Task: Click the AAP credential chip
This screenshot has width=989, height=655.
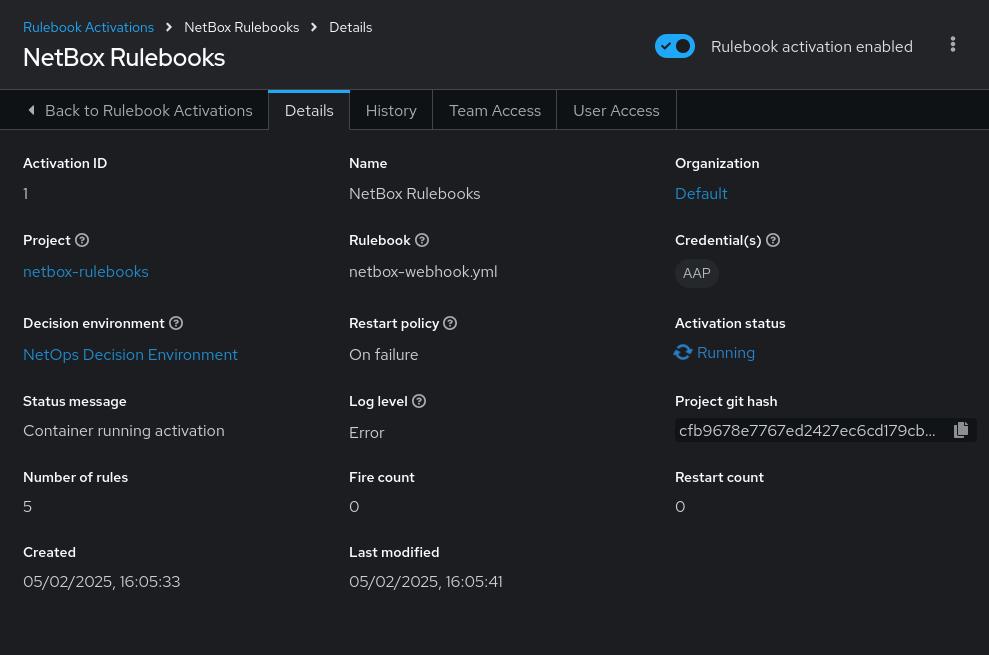Action: tap(696, 273)
